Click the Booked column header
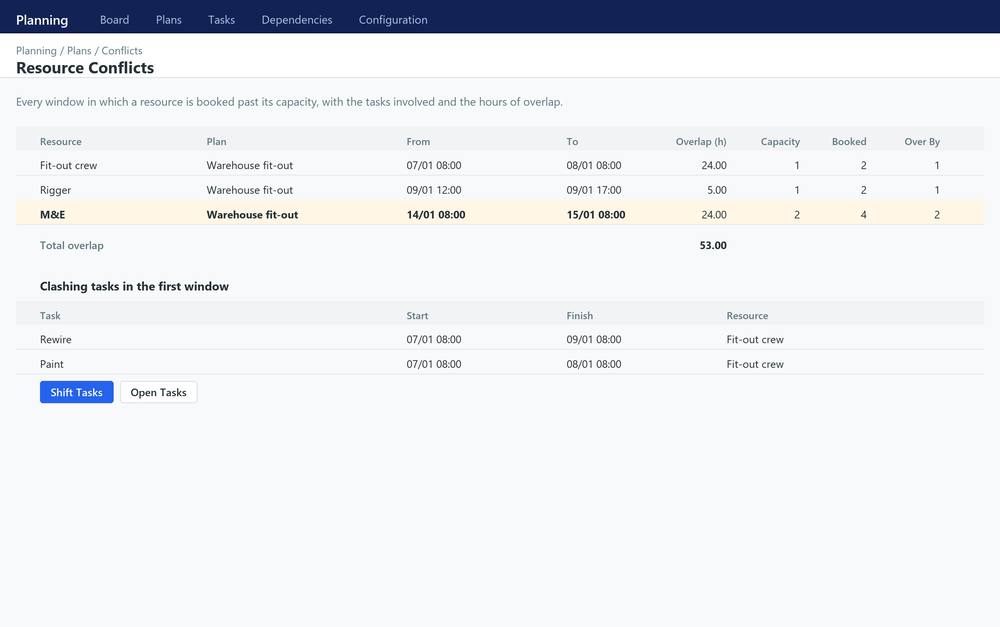This screenshot has width=1000, height=627. pyautogui.click(x=849, y=142)
